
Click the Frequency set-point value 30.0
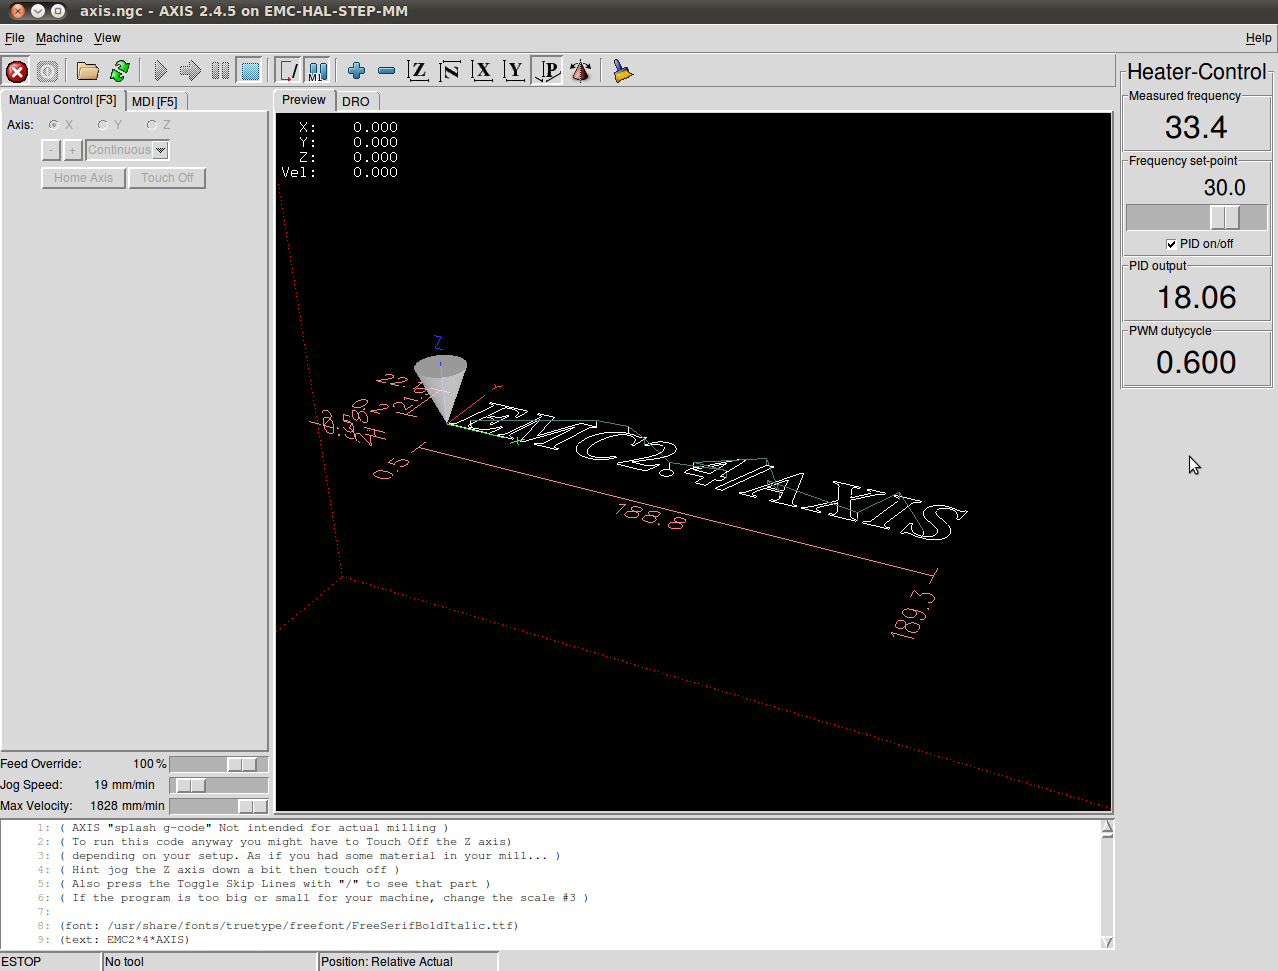point(1225,188)
